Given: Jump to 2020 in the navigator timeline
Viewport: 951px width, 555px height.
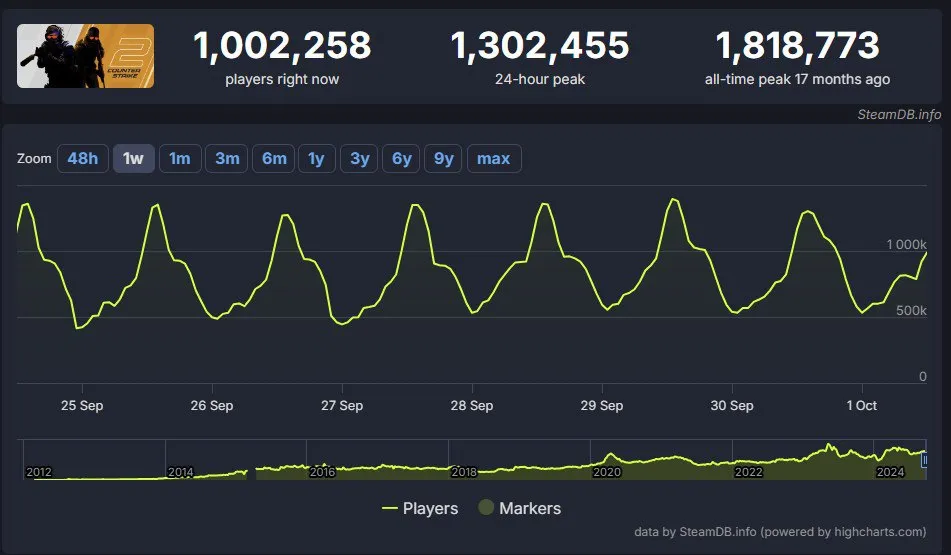Looking at the screenshot, I should point(607,472).
